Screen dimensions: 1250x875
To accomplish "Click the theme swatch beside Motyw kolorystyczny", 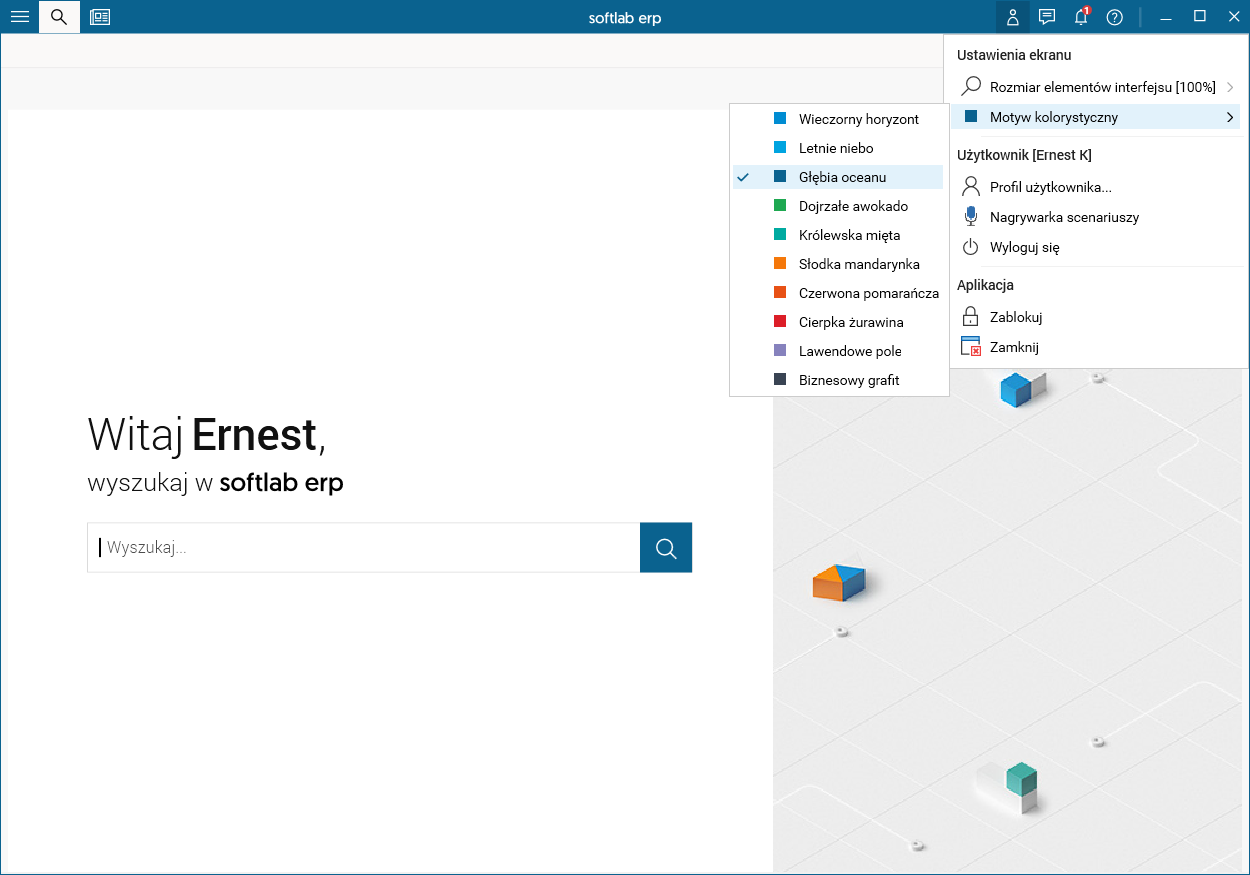I will pos(970,117).
